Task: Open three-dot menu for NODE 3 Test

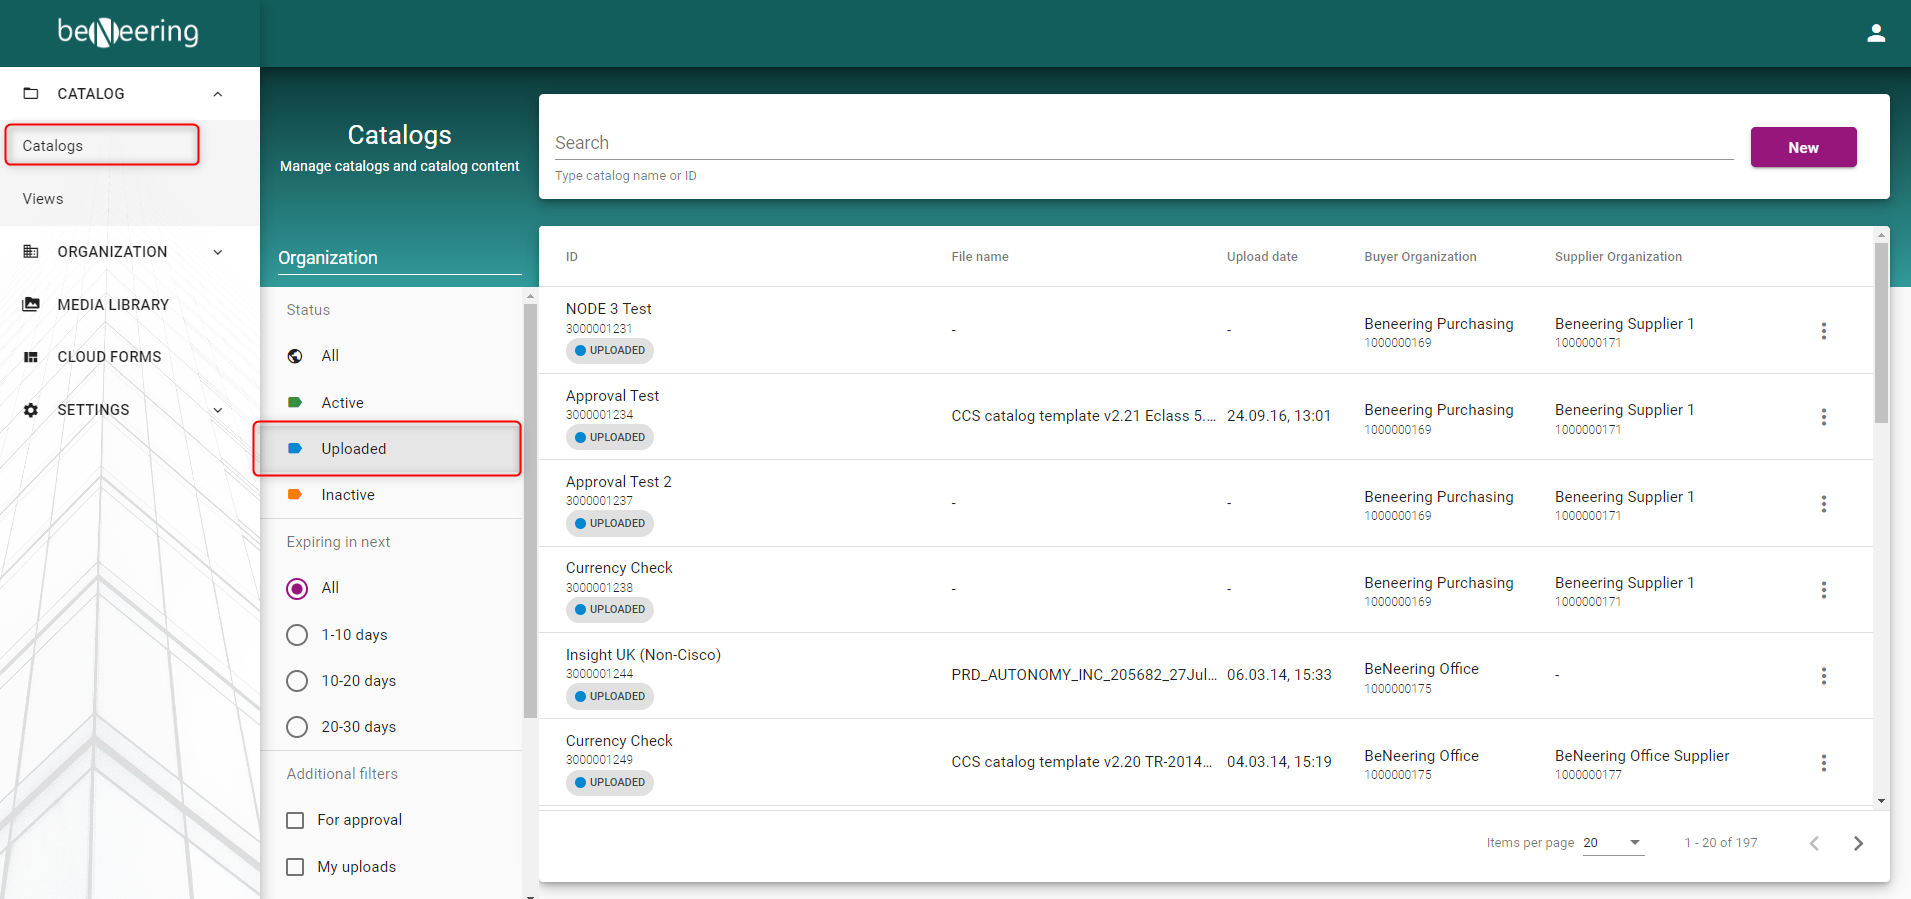Action: pyautogui.click(x=1823, y=331)
